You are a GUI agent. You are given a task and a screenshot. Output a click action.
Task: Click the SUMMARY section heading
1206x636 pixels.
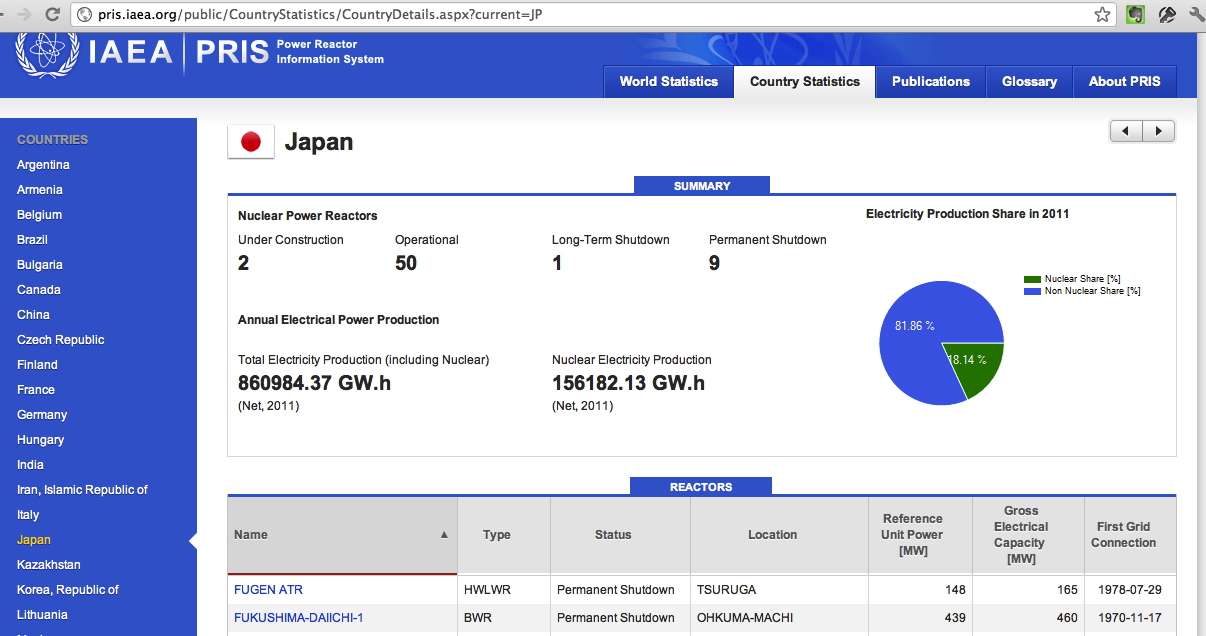pyautogui.click(x=702, y=185)
